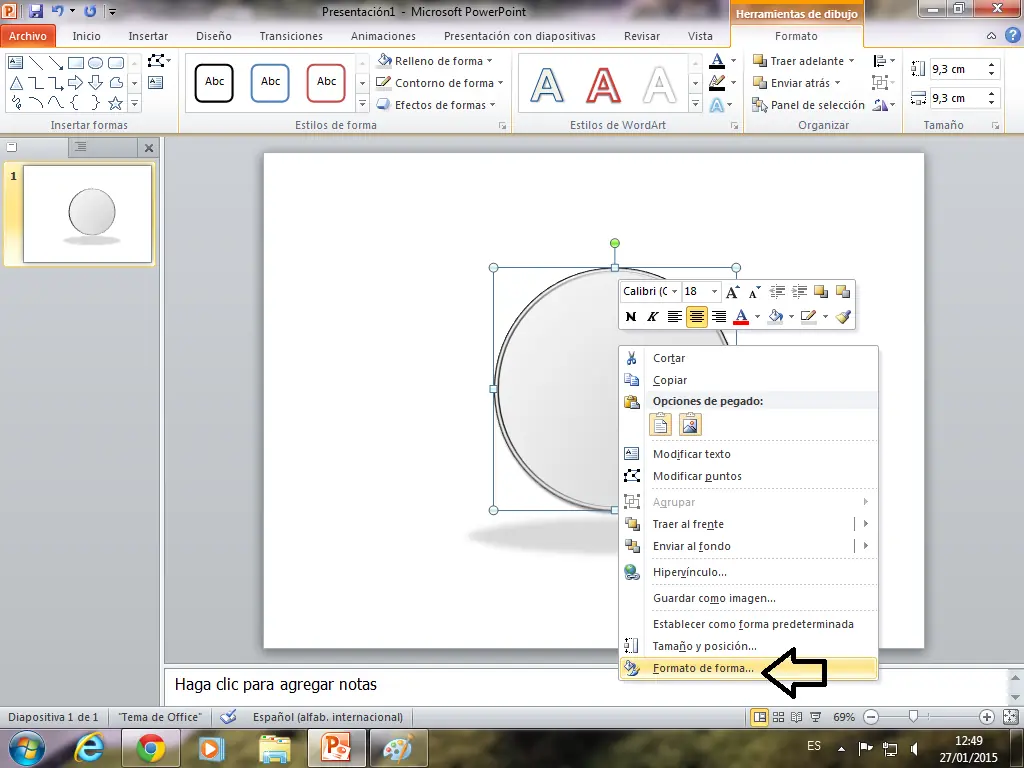1024x768 pixels.
Task: Select the oval shape in shapes gallery
Action: [95, 63]
